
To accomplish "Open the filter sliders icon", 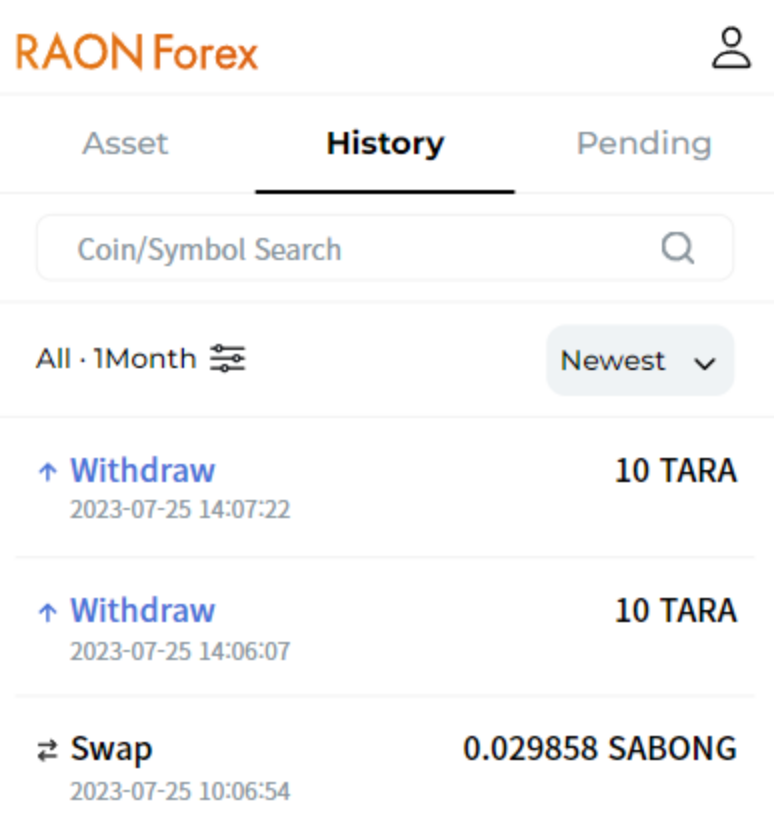I will 228,358.
